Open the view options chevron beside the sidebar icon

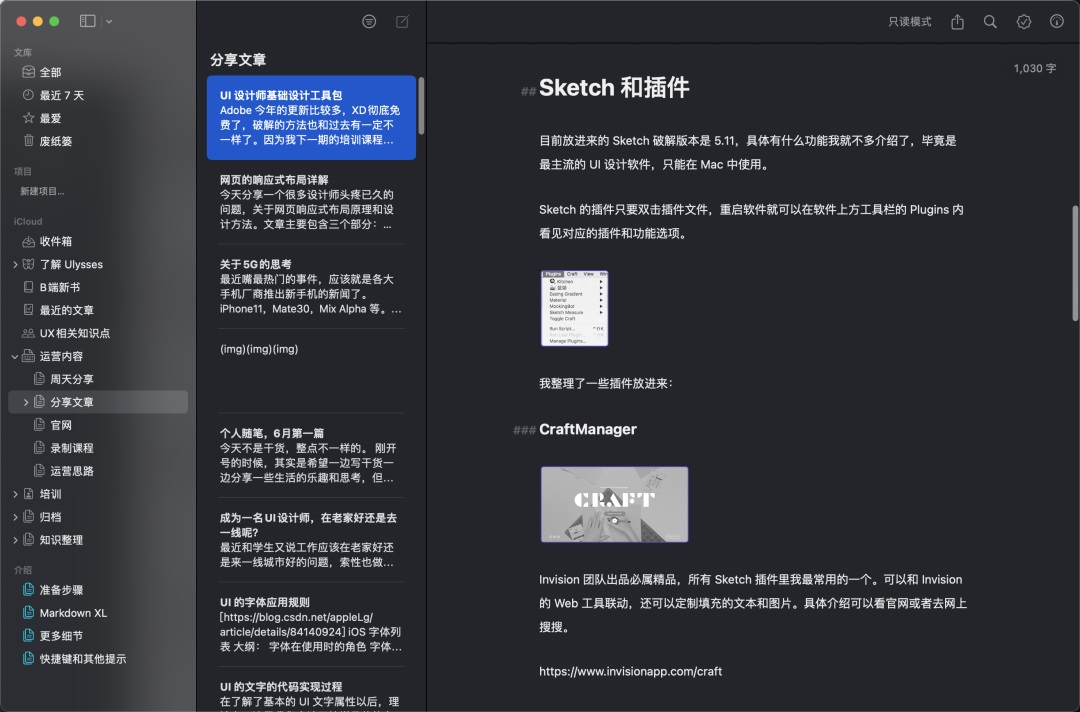pos(107,21)
